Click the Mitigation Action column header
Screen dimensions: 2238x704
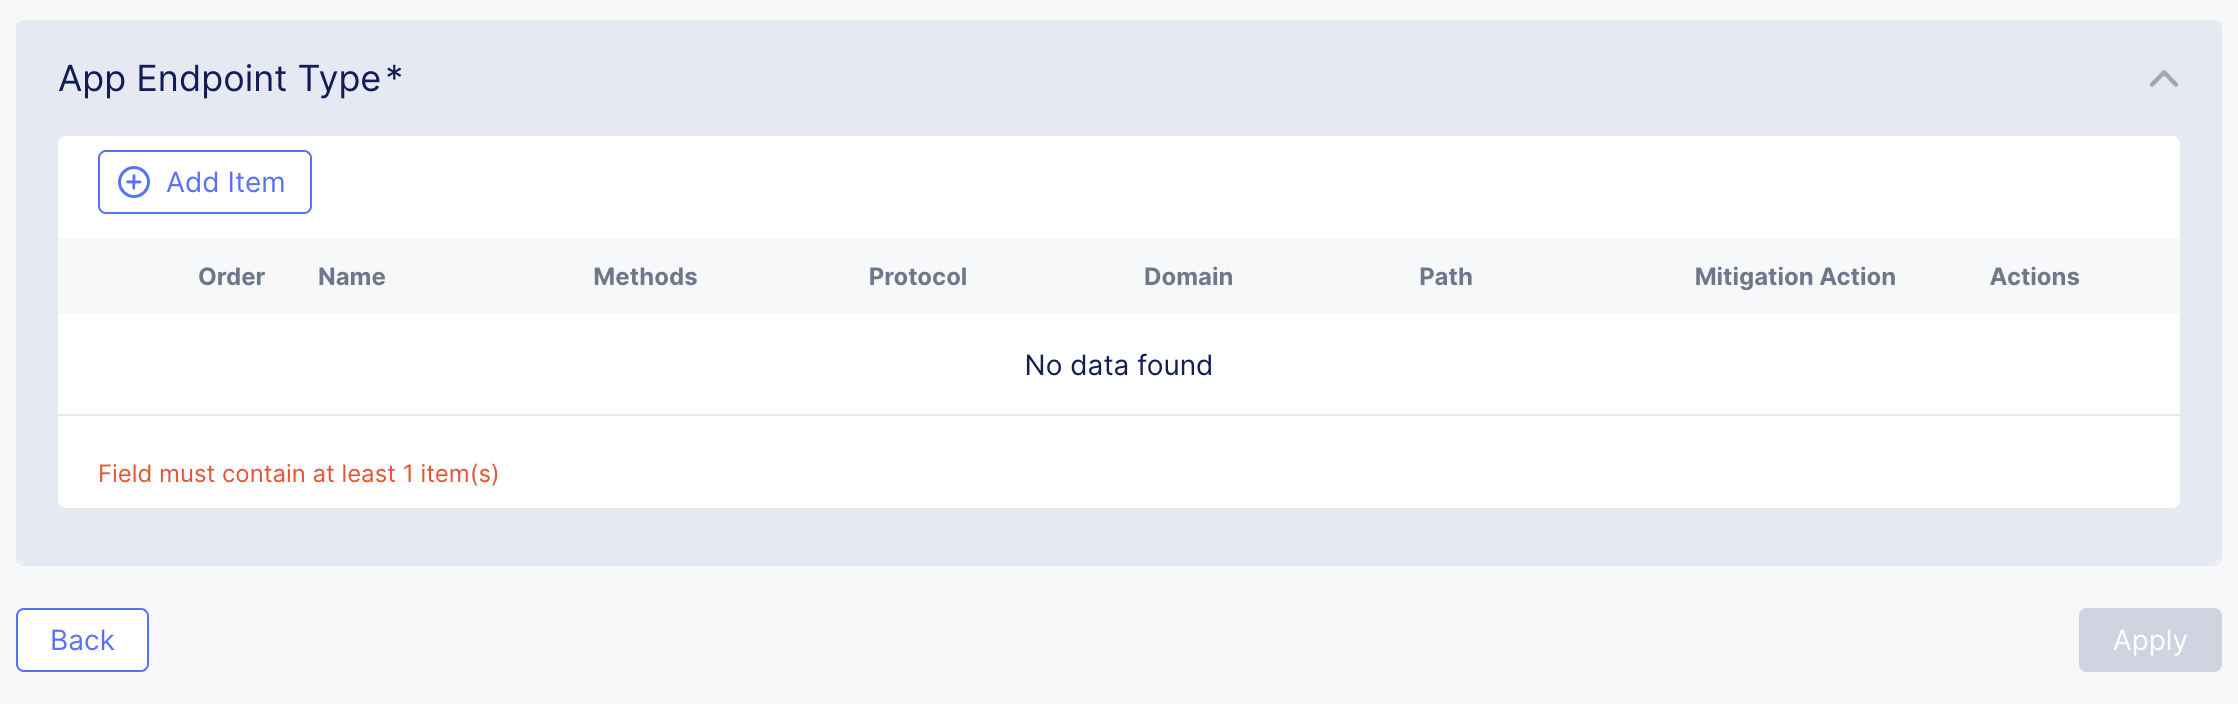coord(1794,277)
